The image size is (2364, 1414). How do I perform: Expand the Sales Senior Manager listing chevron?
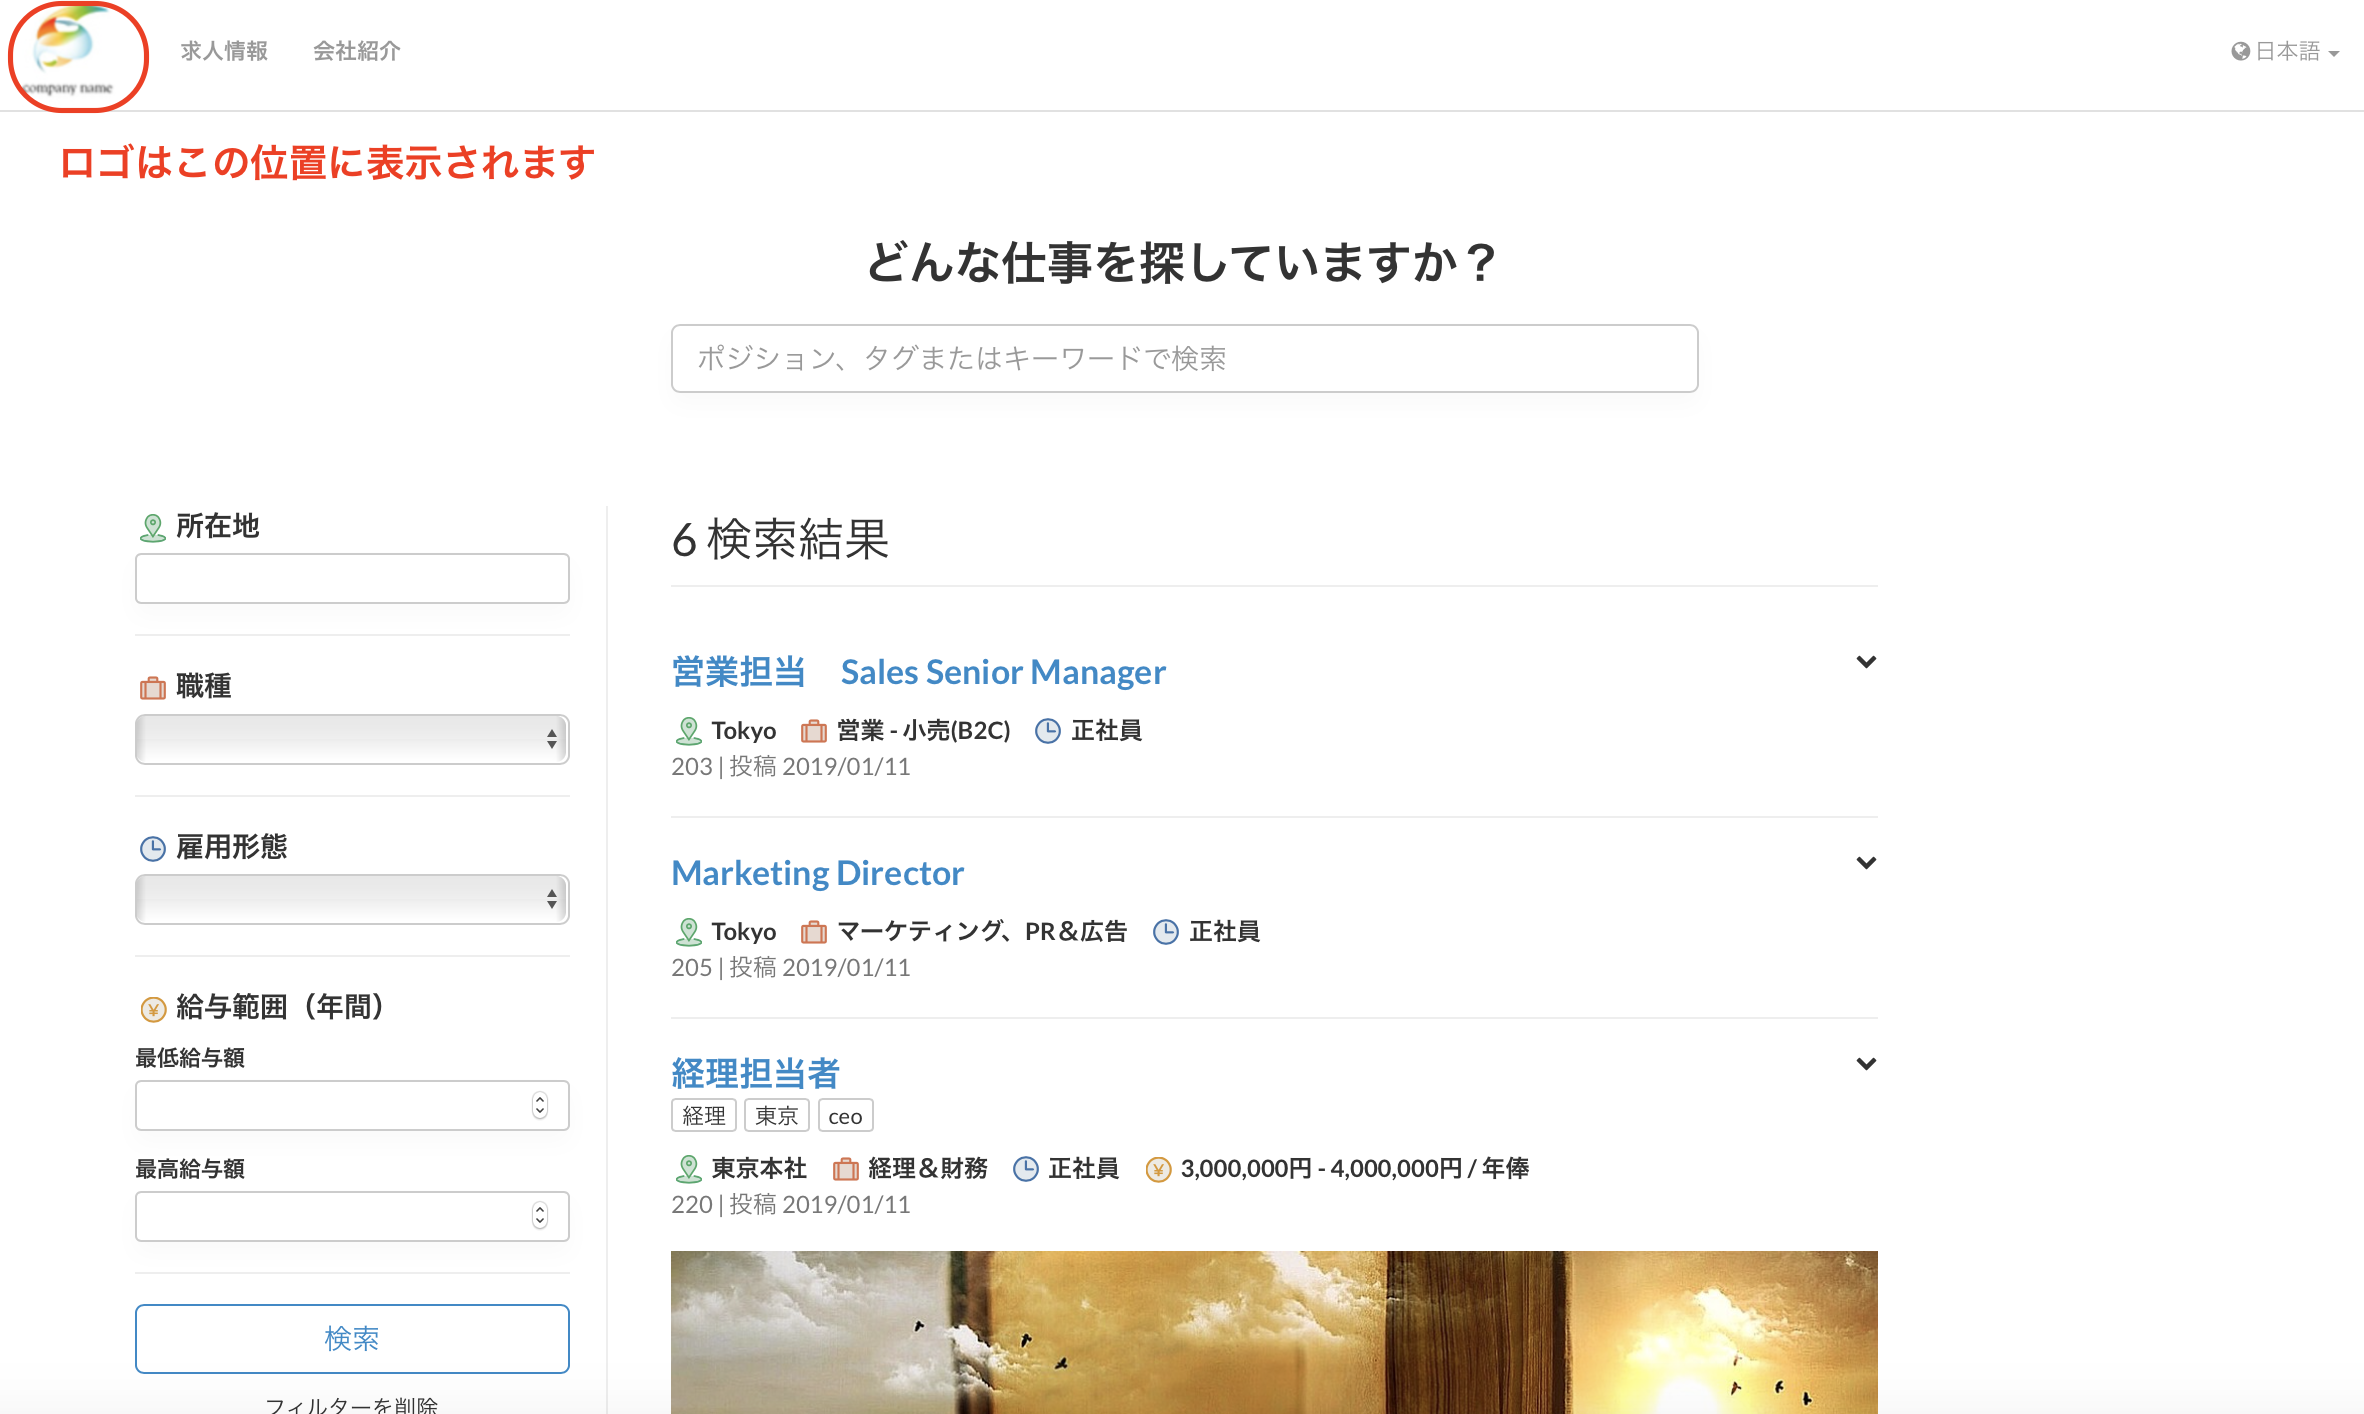coord(1865,662)
